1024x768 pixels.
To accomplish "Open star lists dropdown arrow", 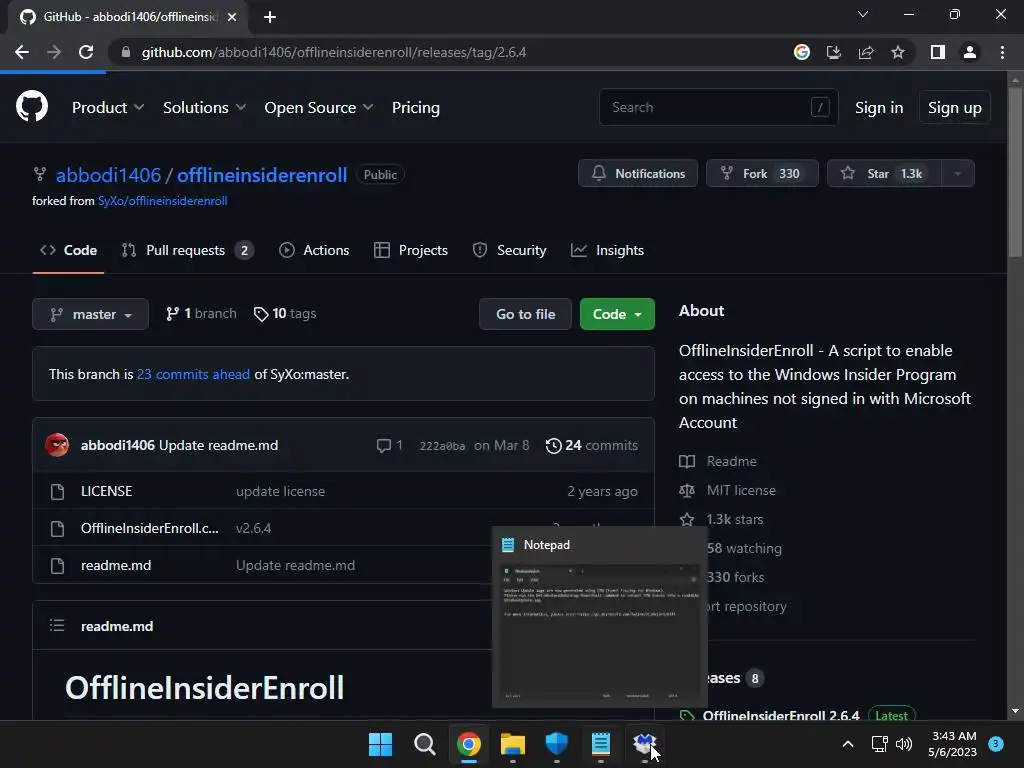I will 958,174.
